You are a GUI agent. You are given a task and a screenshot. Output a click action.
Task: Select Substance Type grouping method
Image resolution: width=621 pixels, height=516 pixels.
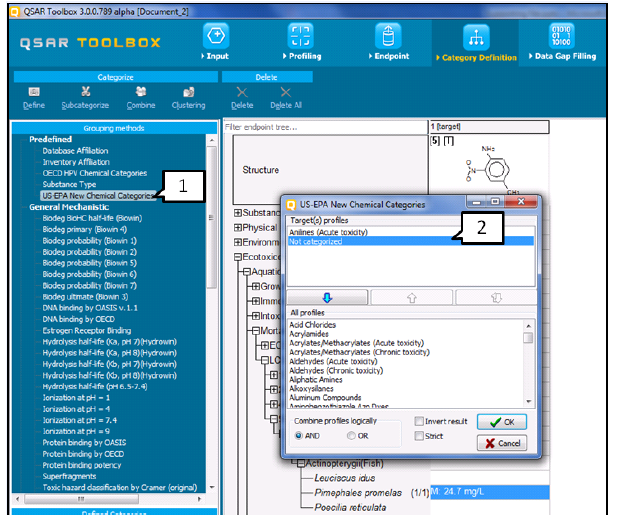(x=69, y=184)
